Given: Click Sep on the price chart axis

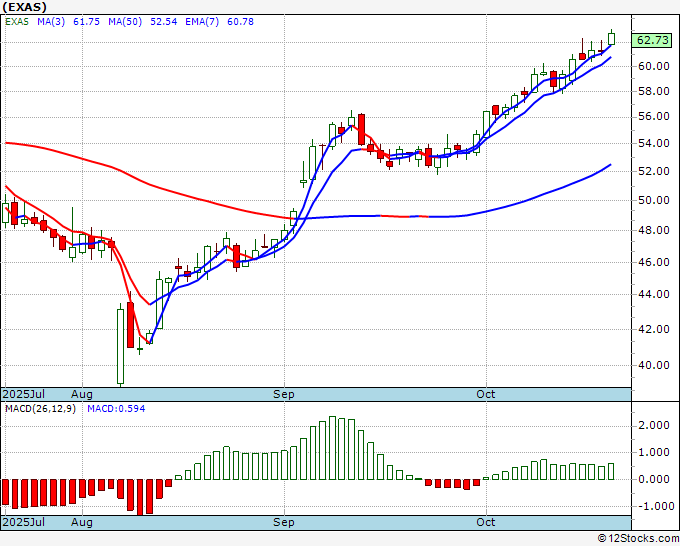Looking at the screenshot, I should [284, 394].
